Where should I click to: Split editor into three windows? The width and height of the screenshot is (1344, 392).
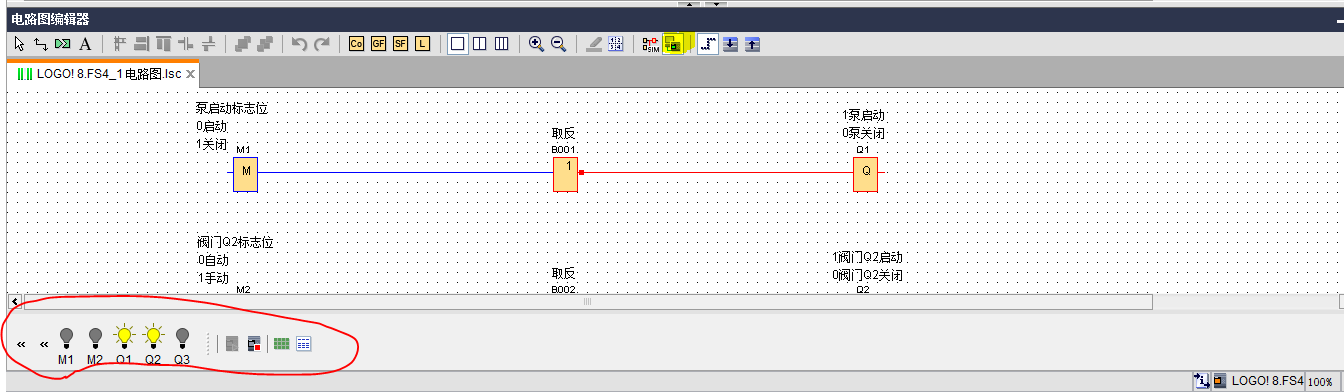pyautogui.click(x=501, y=44)
